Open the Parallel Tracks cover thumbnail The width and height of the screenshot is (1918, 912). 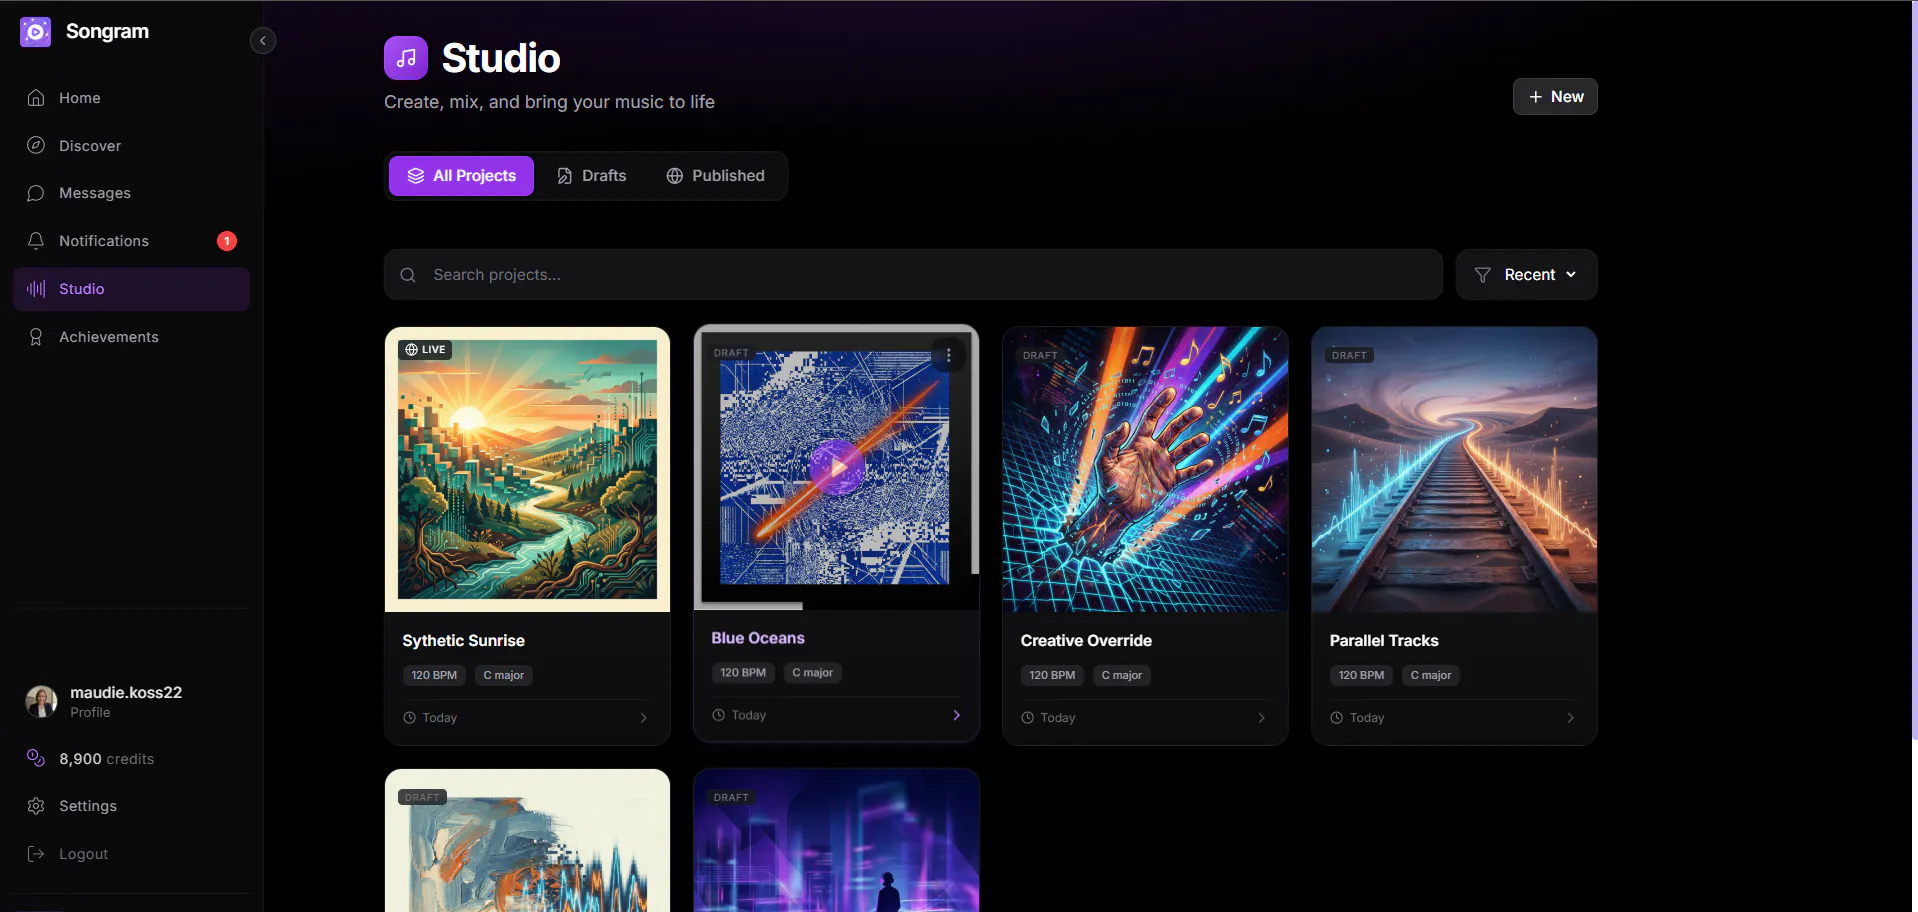point(1454,469)
